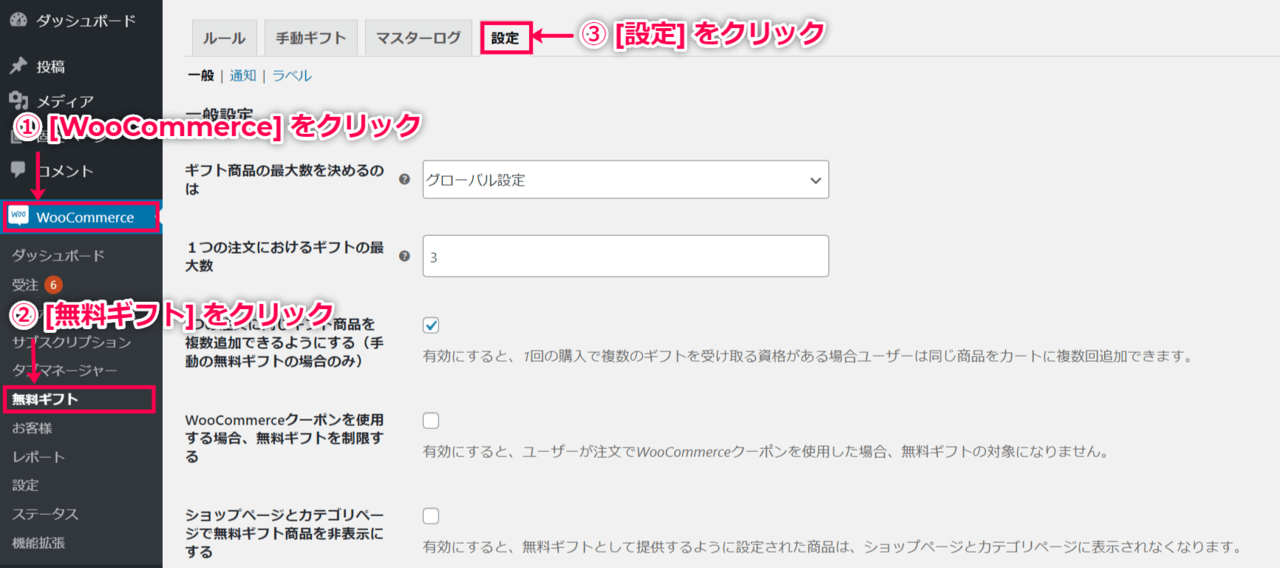The width and height of the screenshot is (1280, 568).
Task: Click help icon next to ギフト商品の最大数を決めるのは
Action: [404, 180]
